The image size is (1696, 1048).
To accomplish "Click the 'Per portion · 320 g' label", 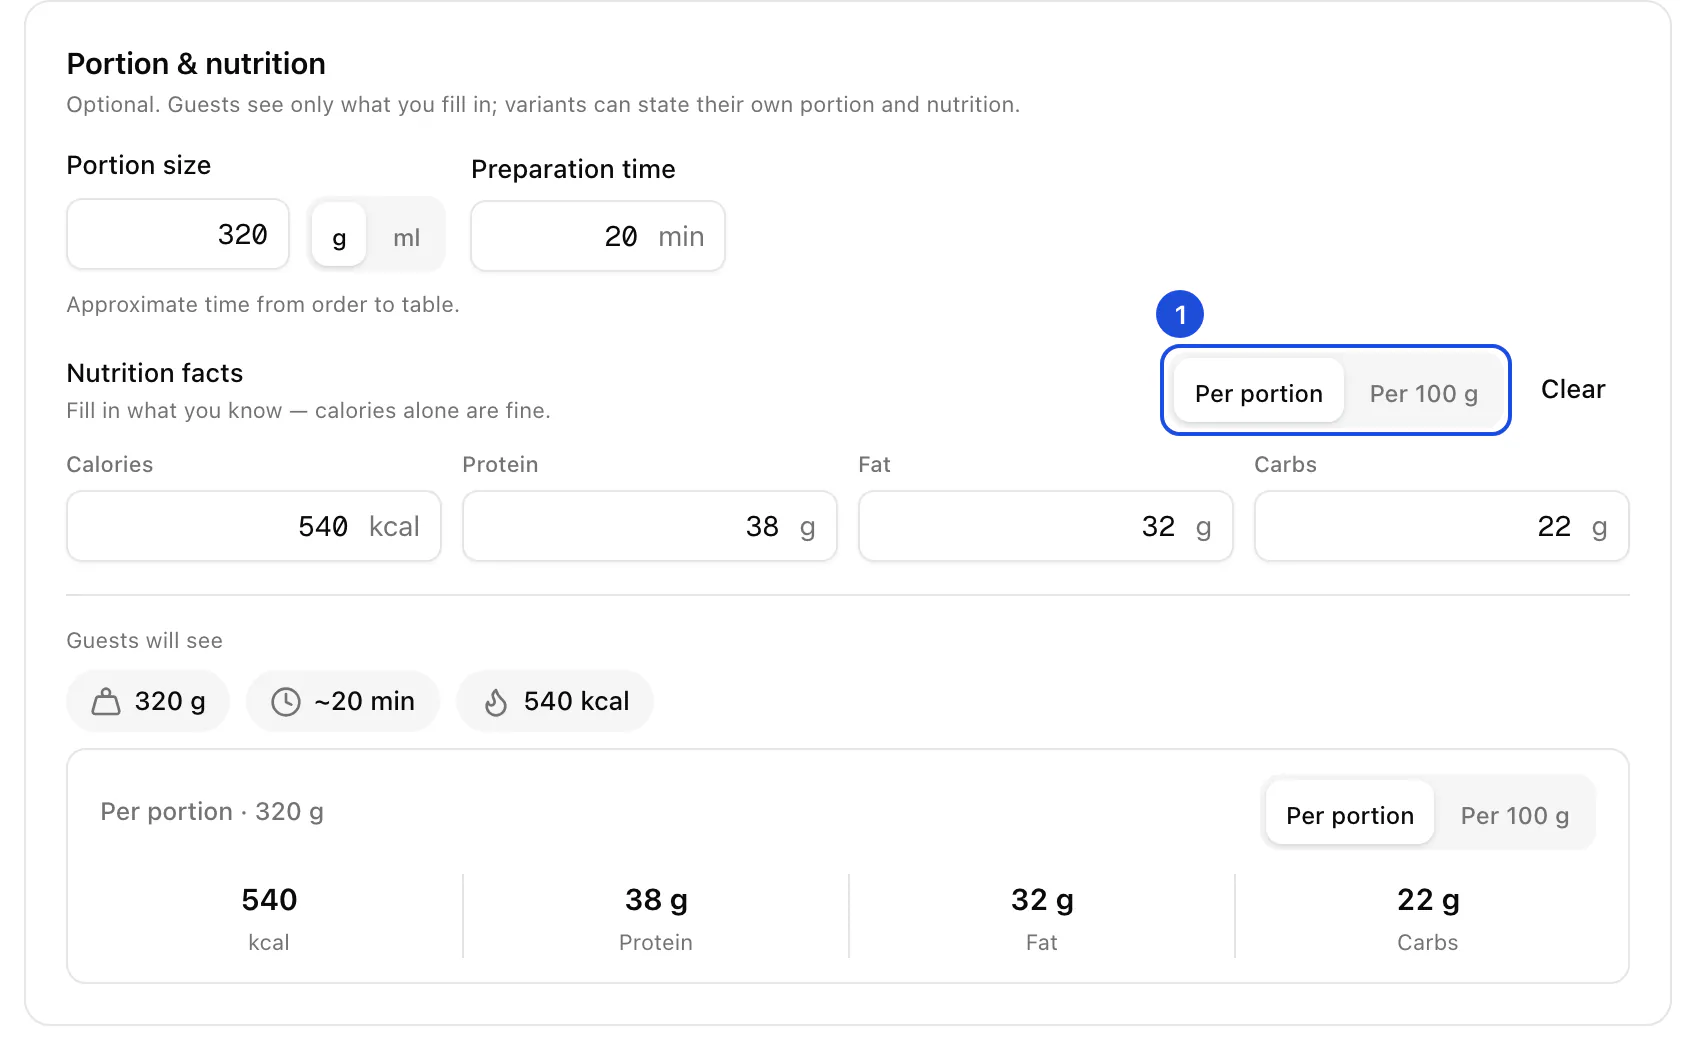I will [x=212, y=811].
